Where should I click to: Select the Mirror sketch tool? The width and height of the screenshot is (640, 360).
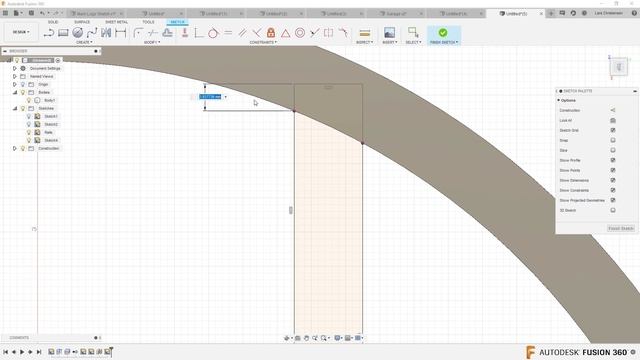[x=106, y=33]
